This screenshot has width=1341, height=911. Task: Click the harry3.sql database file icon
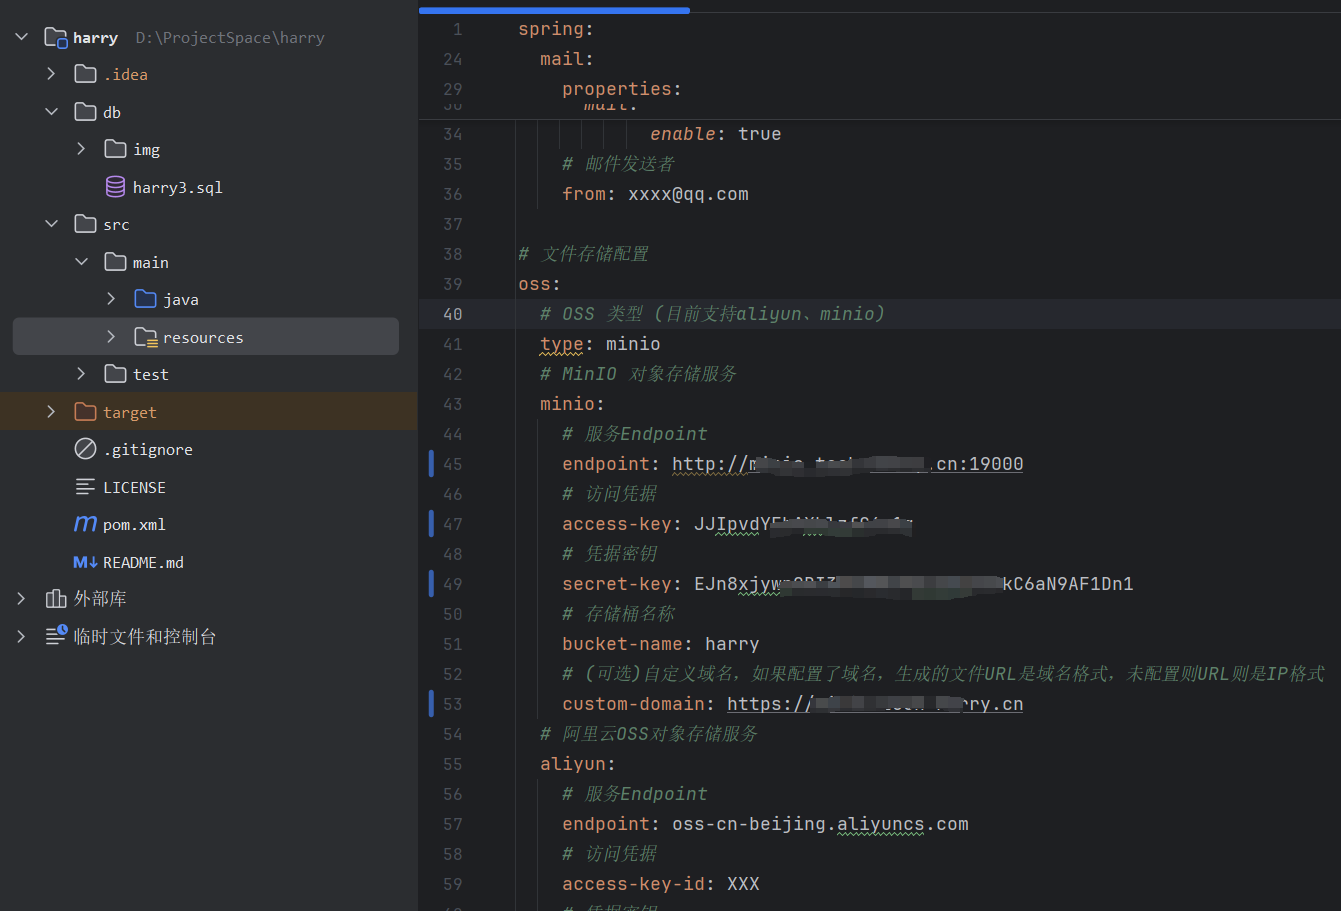click(116, 187)
